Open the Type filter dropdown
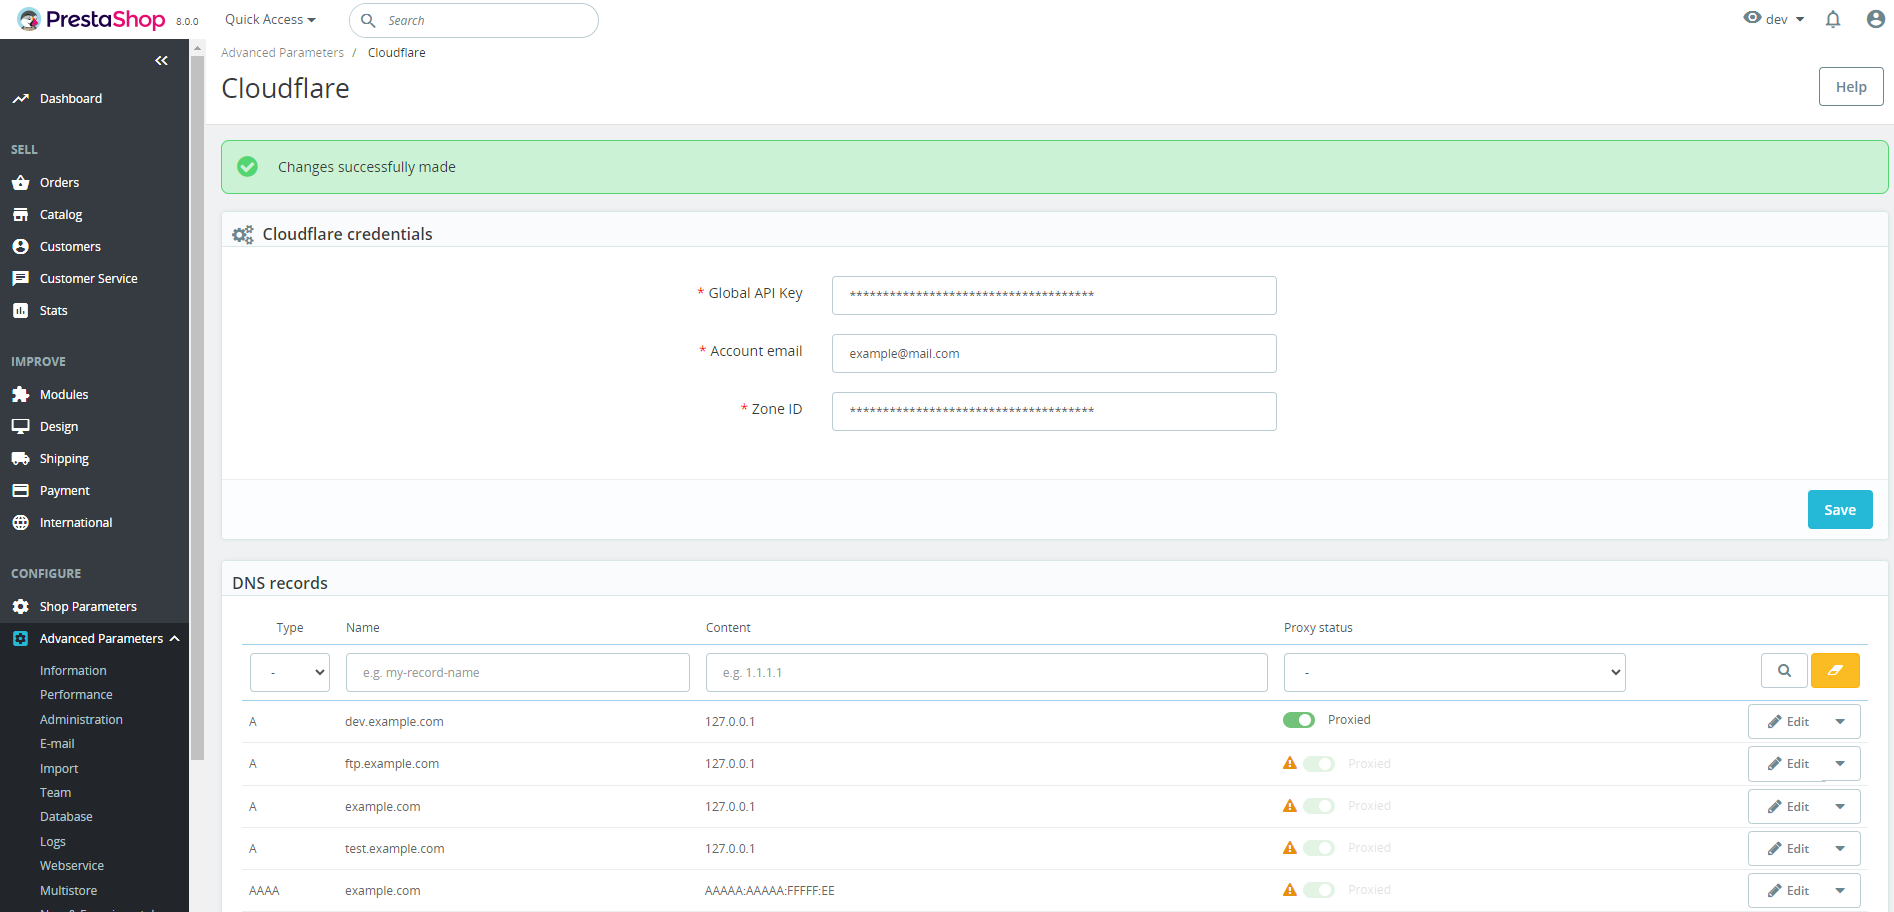Image resolution: width=1894 pixels, height=912 pixels. (290, 672)
